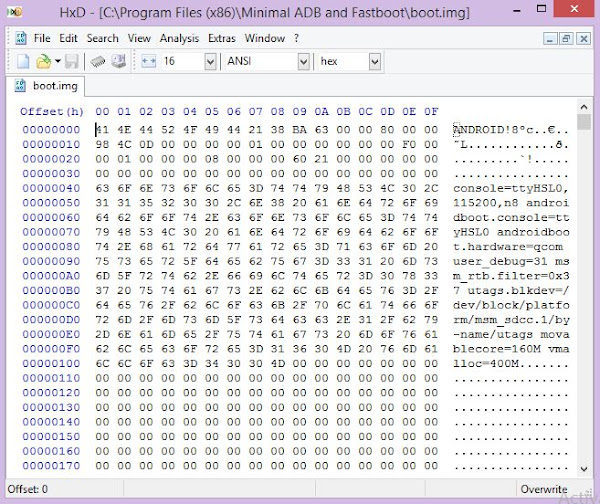Open the ANSI charset dropdown
Image resolution: width=600 pixels, height=504 pixels.
click(303, 62)
